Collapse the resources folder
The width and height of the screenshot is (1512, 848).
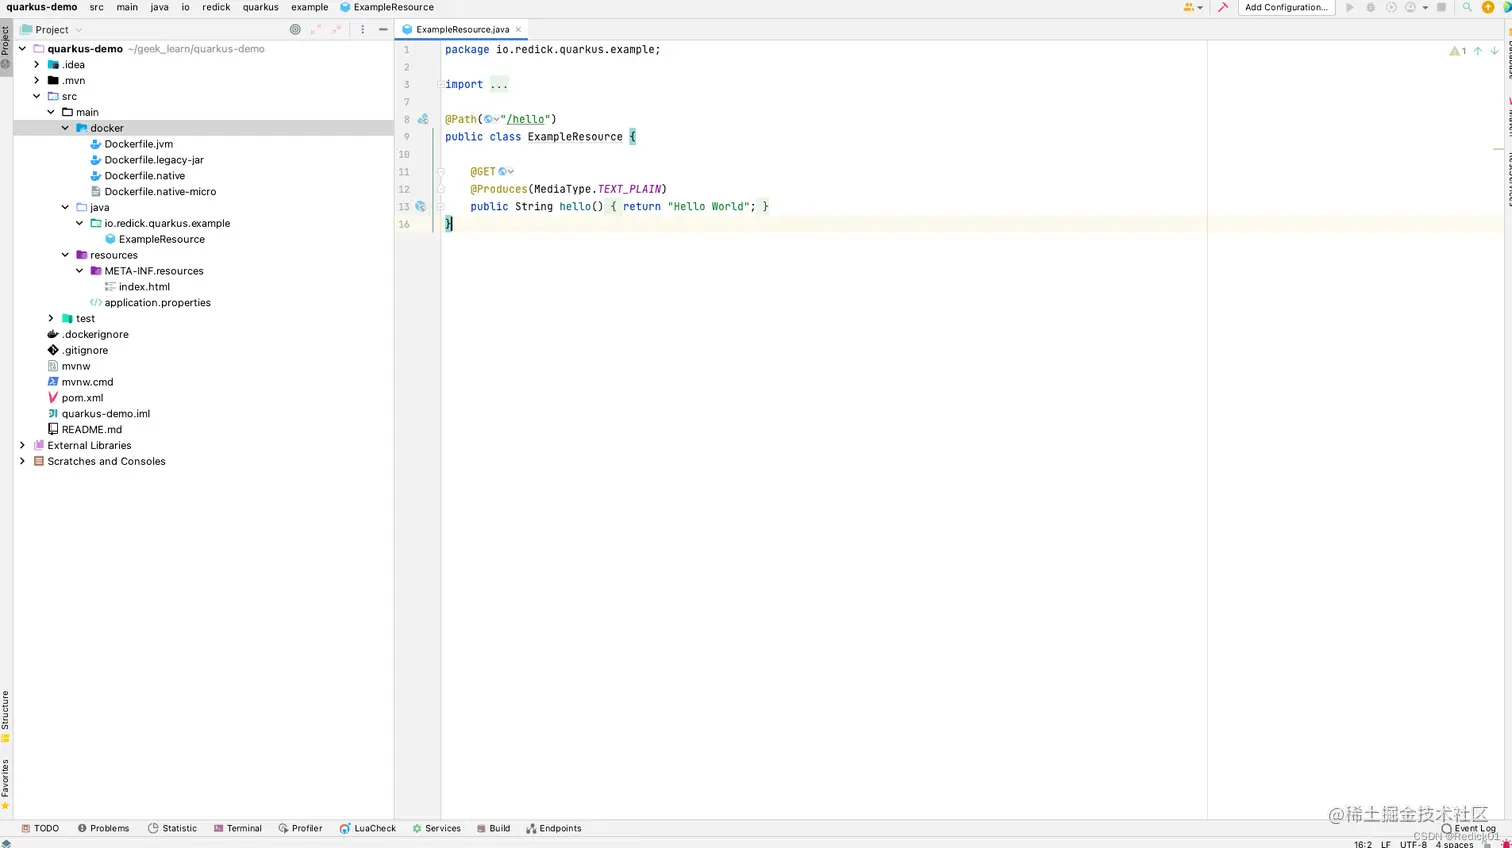[66, 255]
